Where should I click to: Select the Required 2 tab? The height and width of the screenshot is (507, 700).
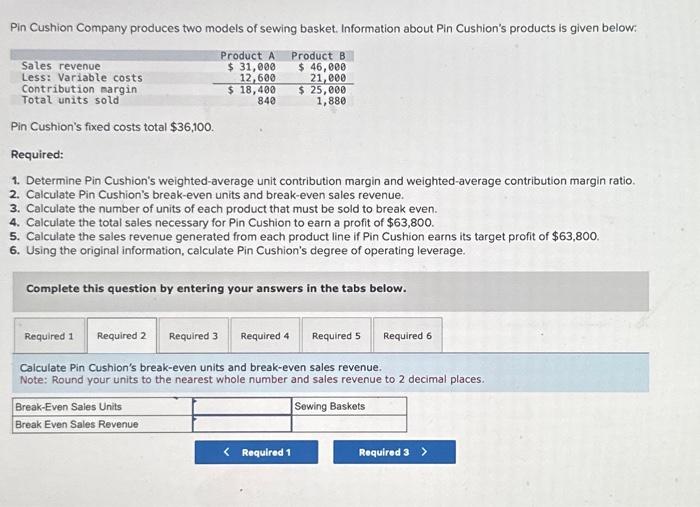click(121, 336)
